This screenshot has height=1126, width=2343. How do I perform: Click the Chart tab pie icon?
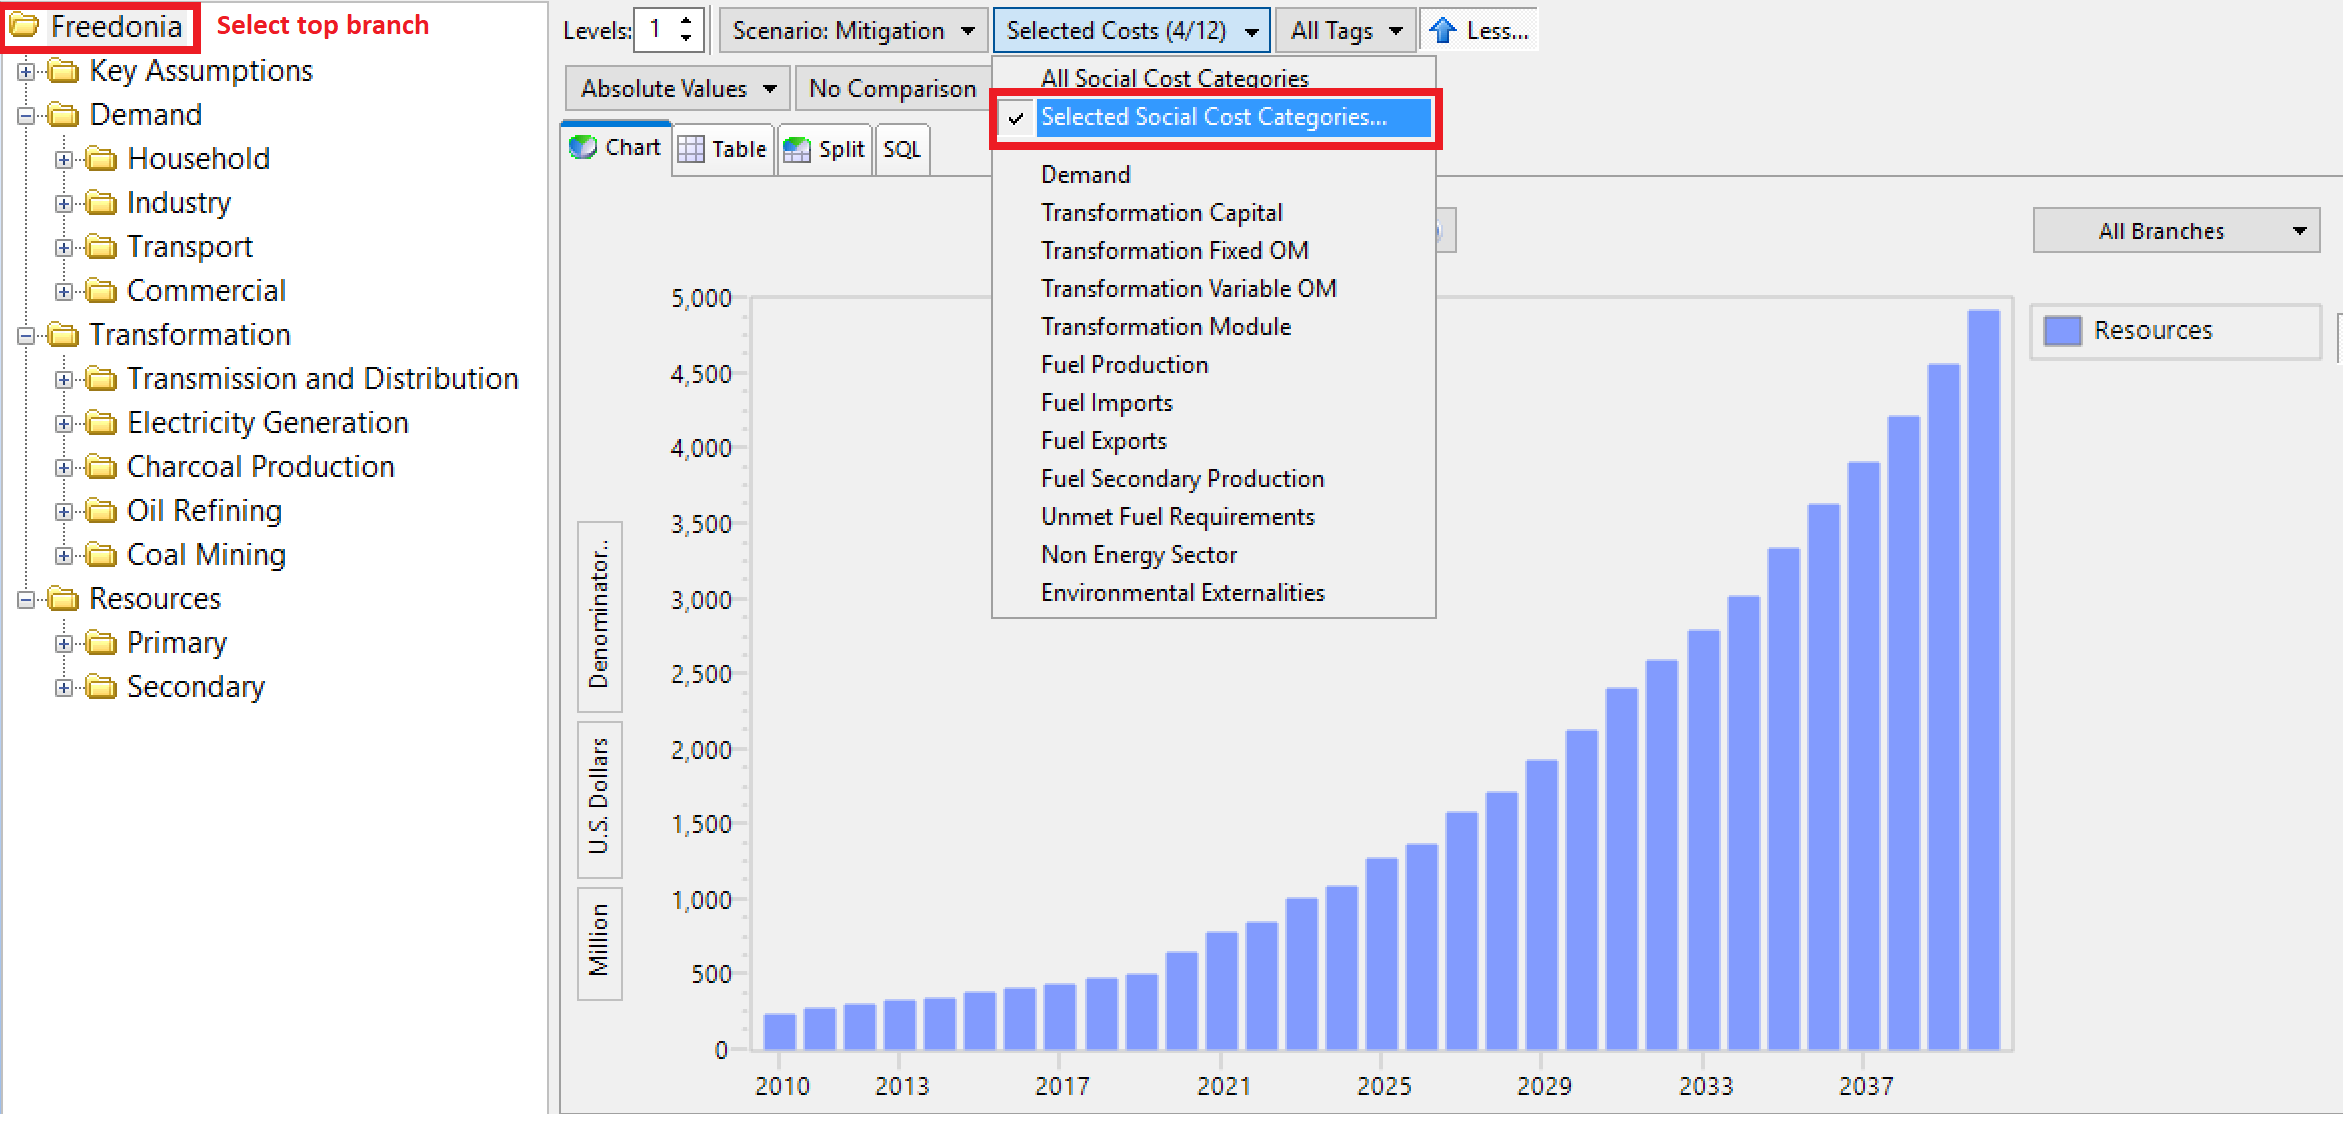coord(583,148)
